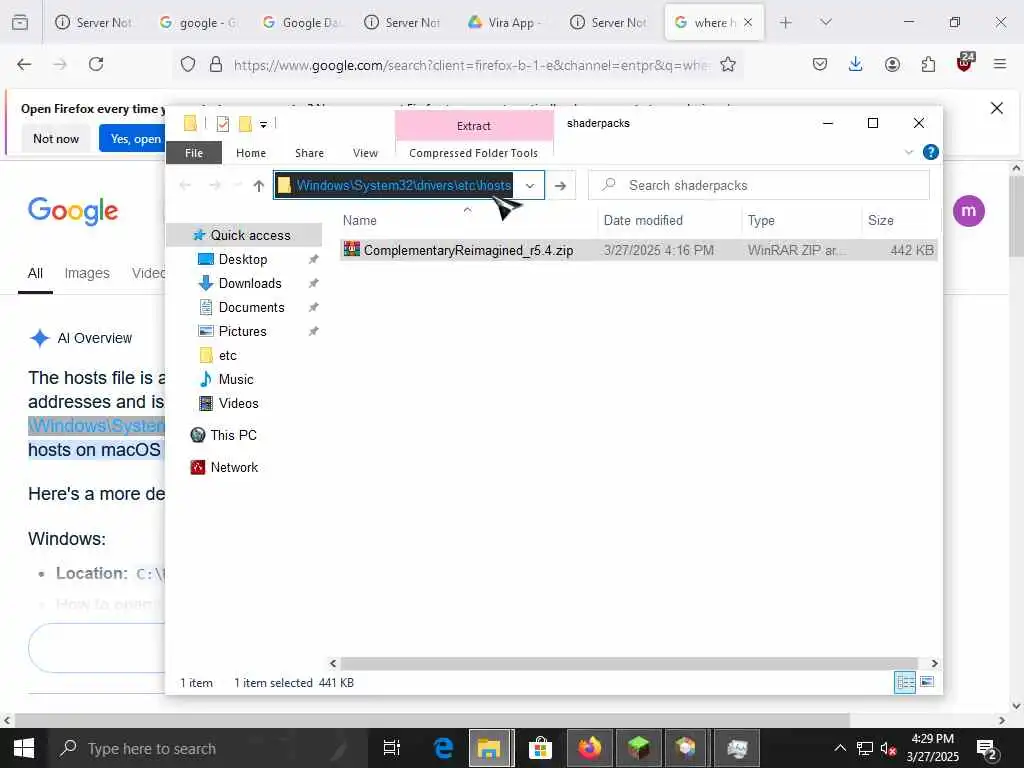
Task: Bookmark this page with star icon
Action: 728,64
